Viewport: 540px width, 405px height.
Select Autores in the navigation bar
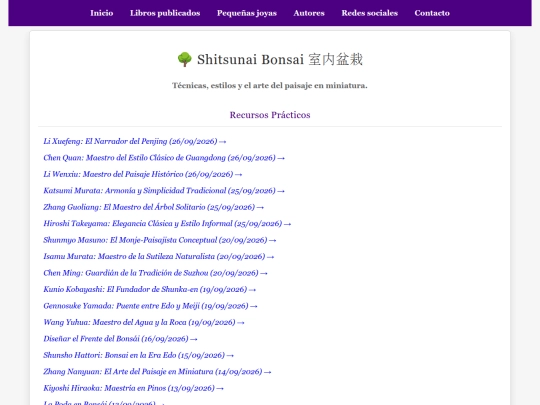click(309, 13)
